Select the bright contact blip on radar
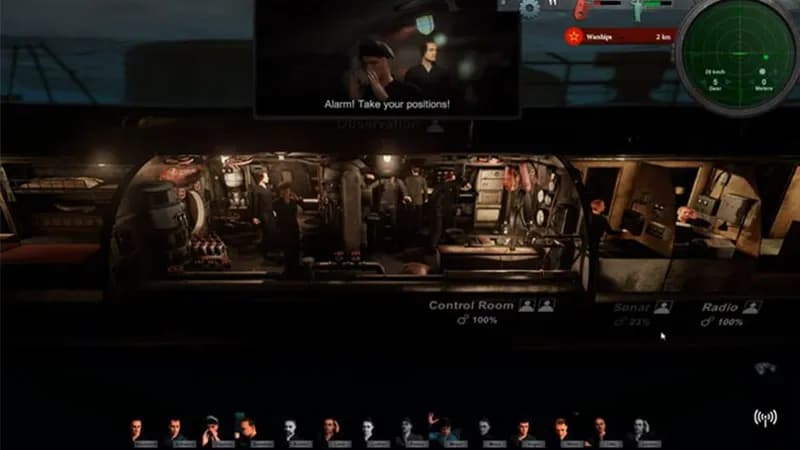800x450 pixels. [x=766, y=57]
